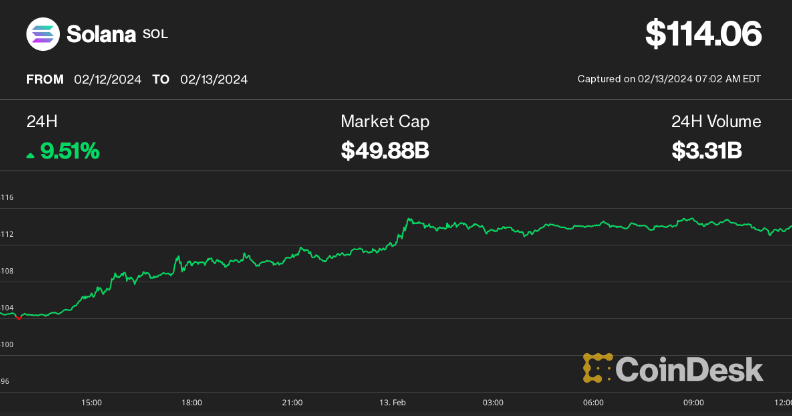Click the end date 02/13/2024
Image resolution: width=792 pixels, height=416 pixels.
214,79
